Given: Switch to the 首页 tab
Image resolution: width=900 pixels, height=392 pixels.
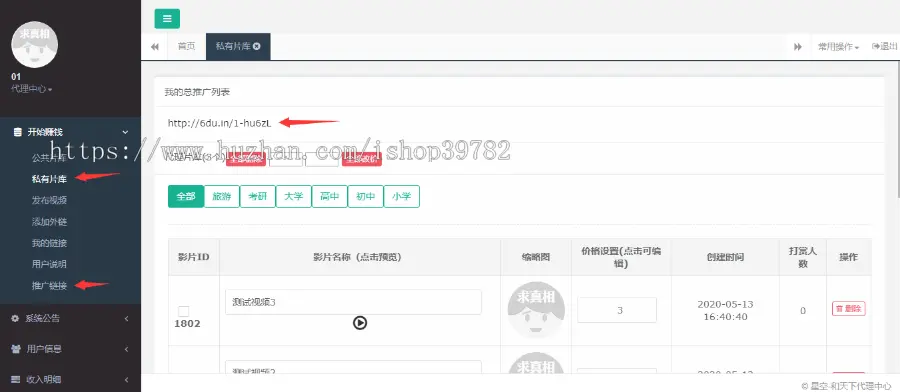Looking at the screenshot, I should tap(187, 46).
